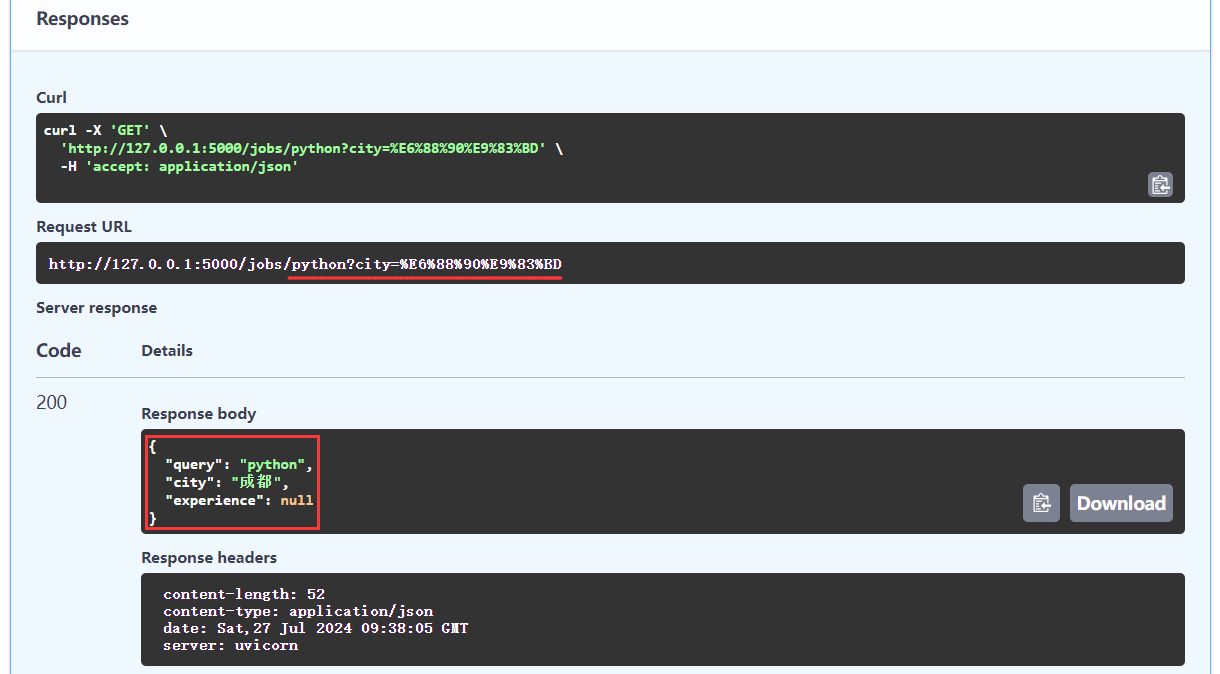This screenshot has height=674, width=1220.
Task: Click the Code column header
Action: pyautogui.click(x=59, y=350)
